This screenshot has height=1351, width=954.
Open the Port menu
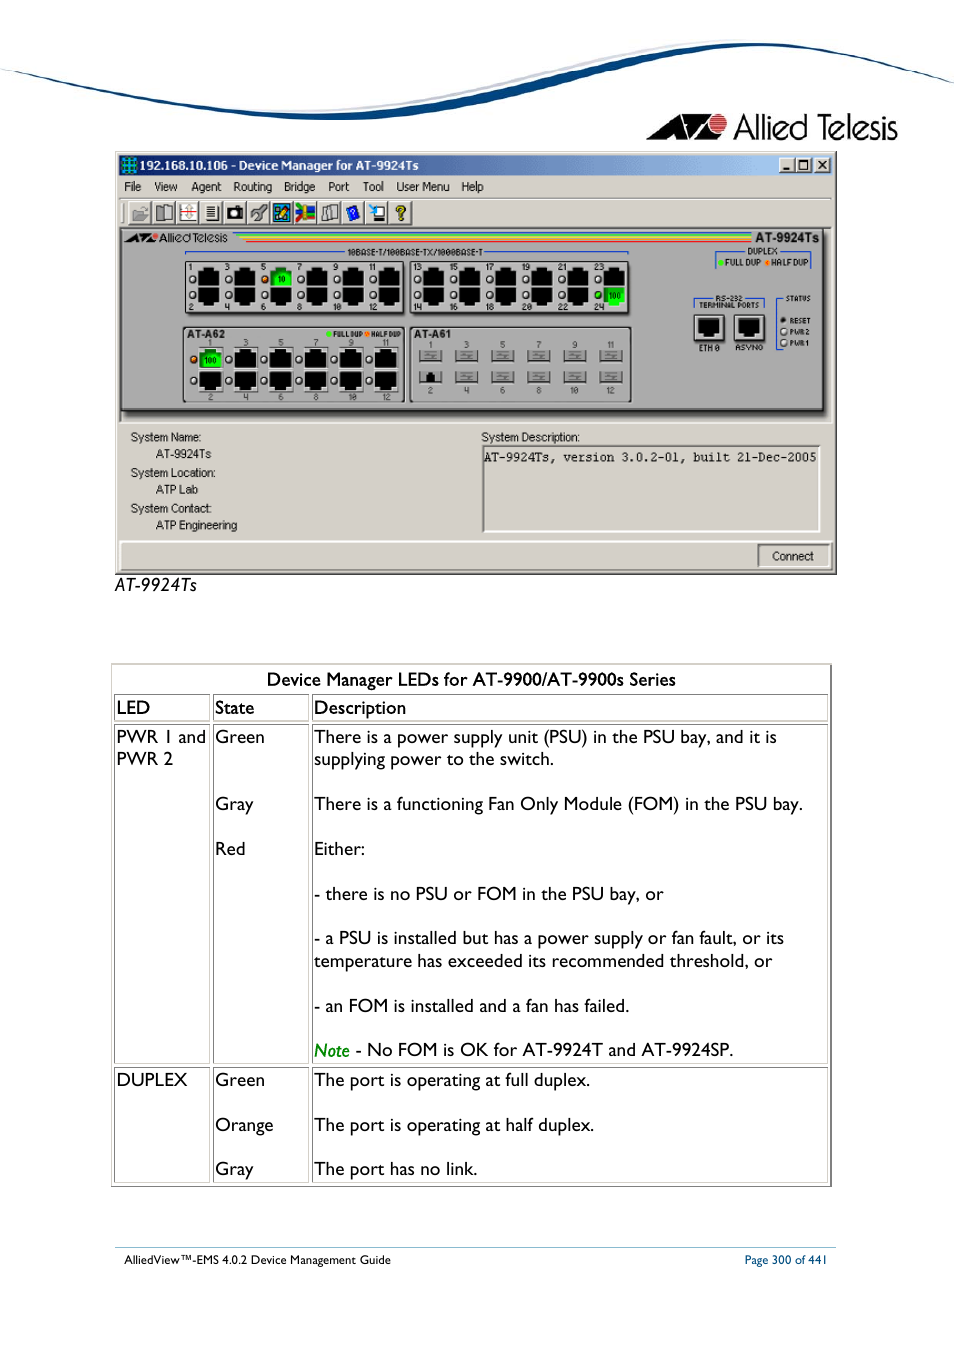[339, 187]
